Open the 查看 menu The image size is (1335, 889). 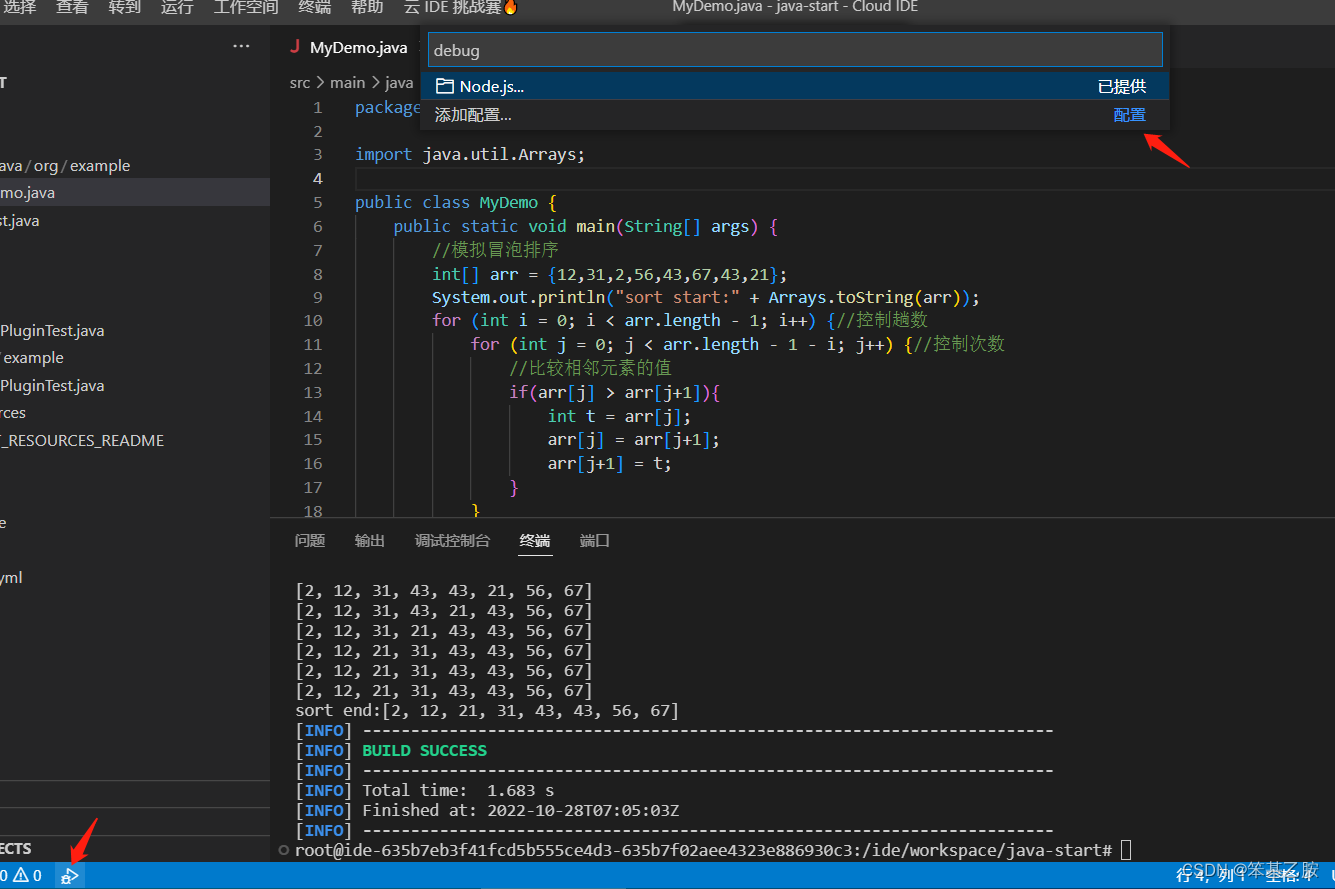click(72, 8)
